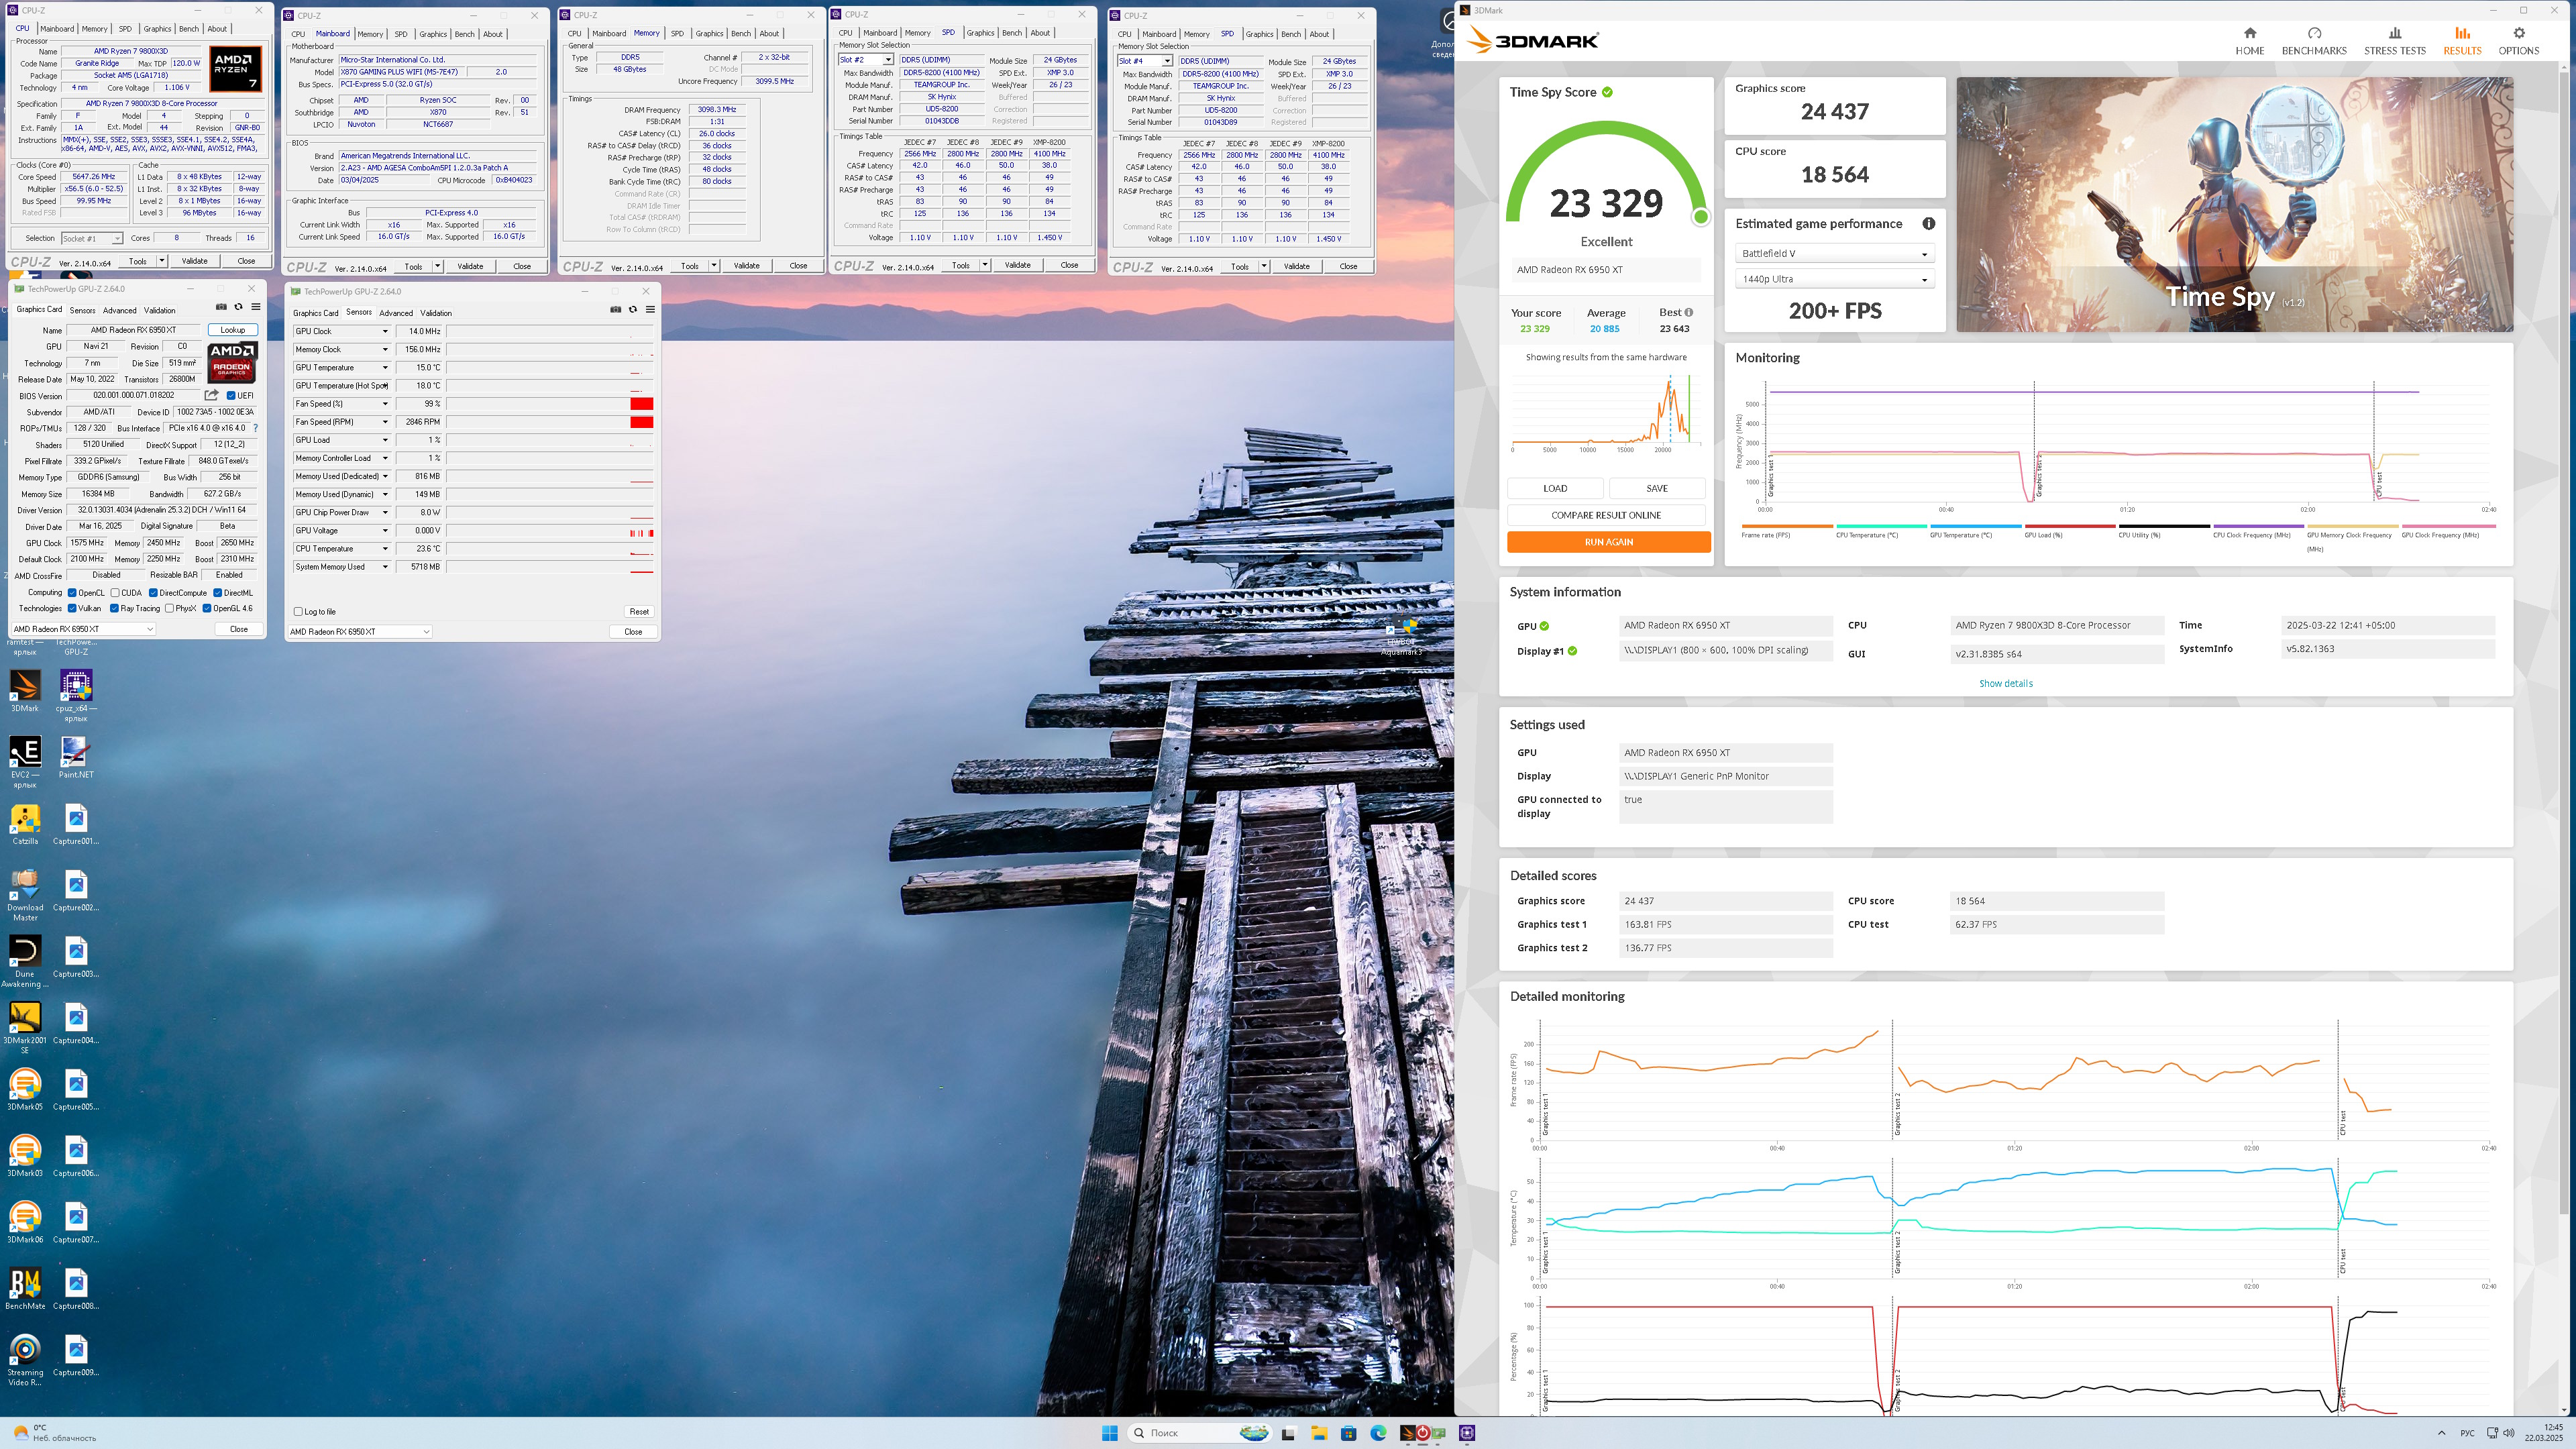Toggle Ray Tracing checkbox in GPU-Z
This screenshot has height=1449, width=2576.
(x=114, y=608)
